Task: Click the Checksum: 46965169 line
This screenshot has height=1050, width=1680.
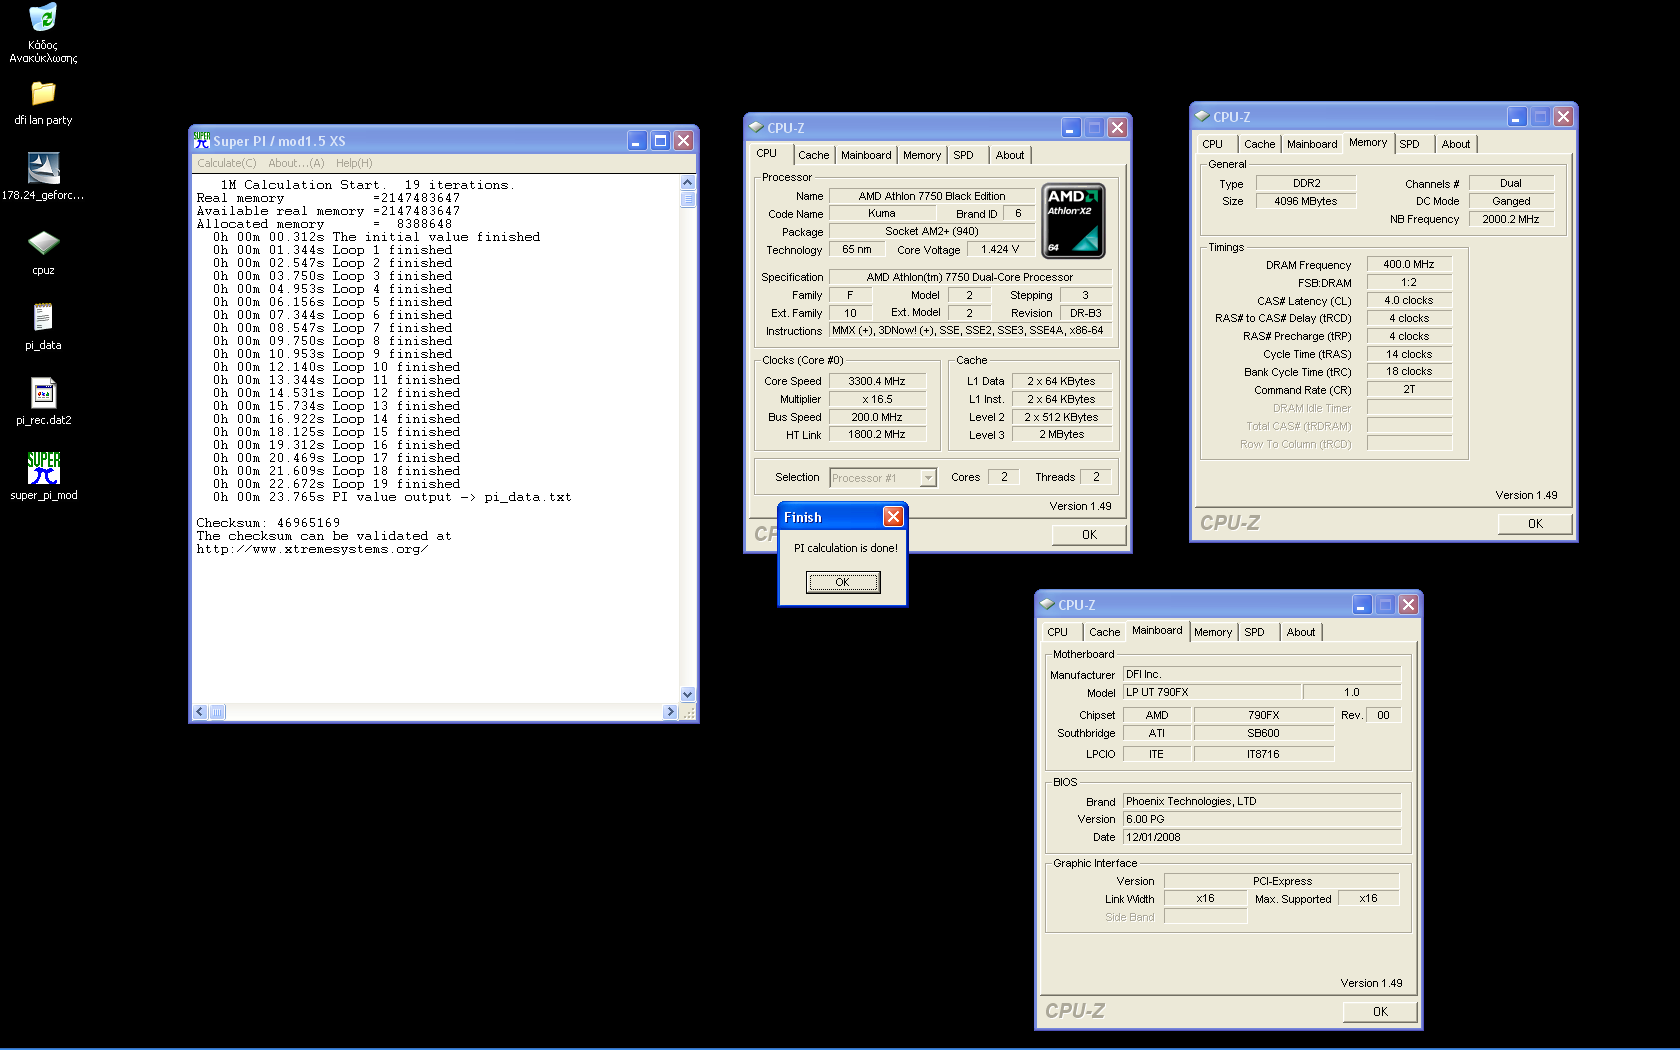Action: [x=268, y=523]
